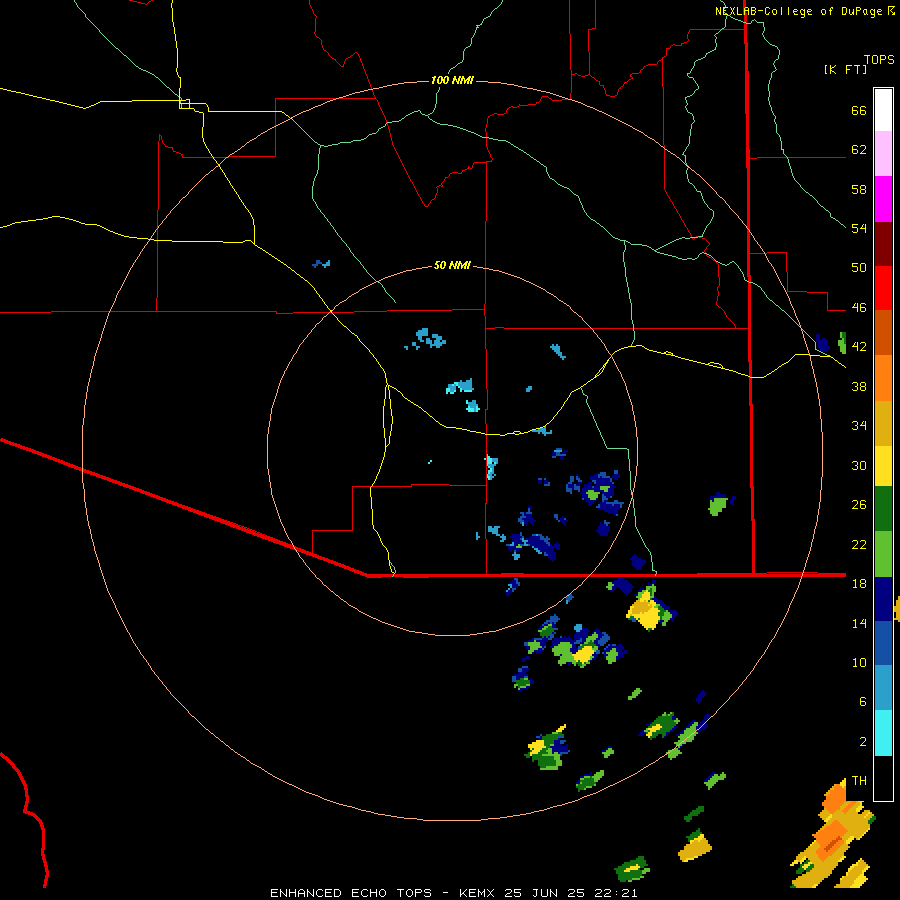Pick the yellow legend swatch near 30
The height and width of the screenshot is (900, 900).
tap(883, 466)
